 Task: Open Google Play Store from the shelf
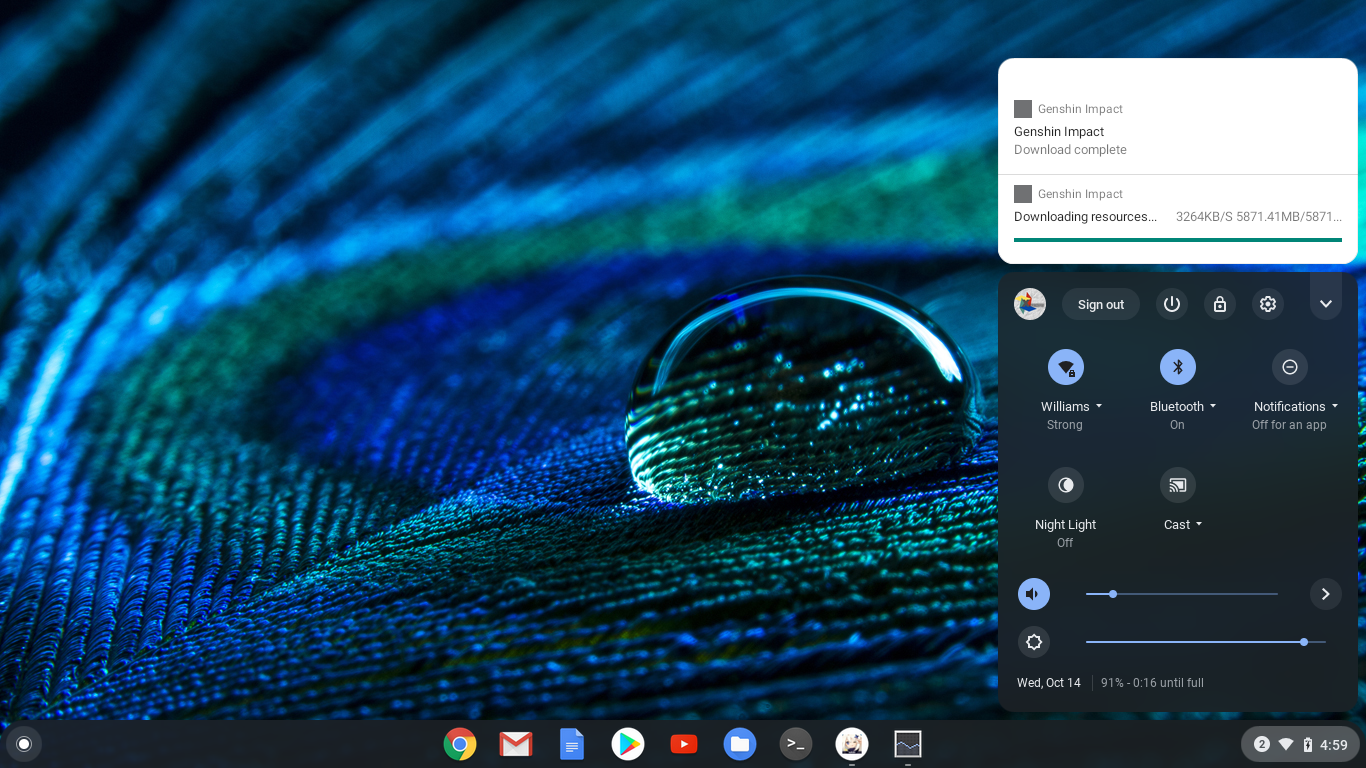[x=628, y=744]
